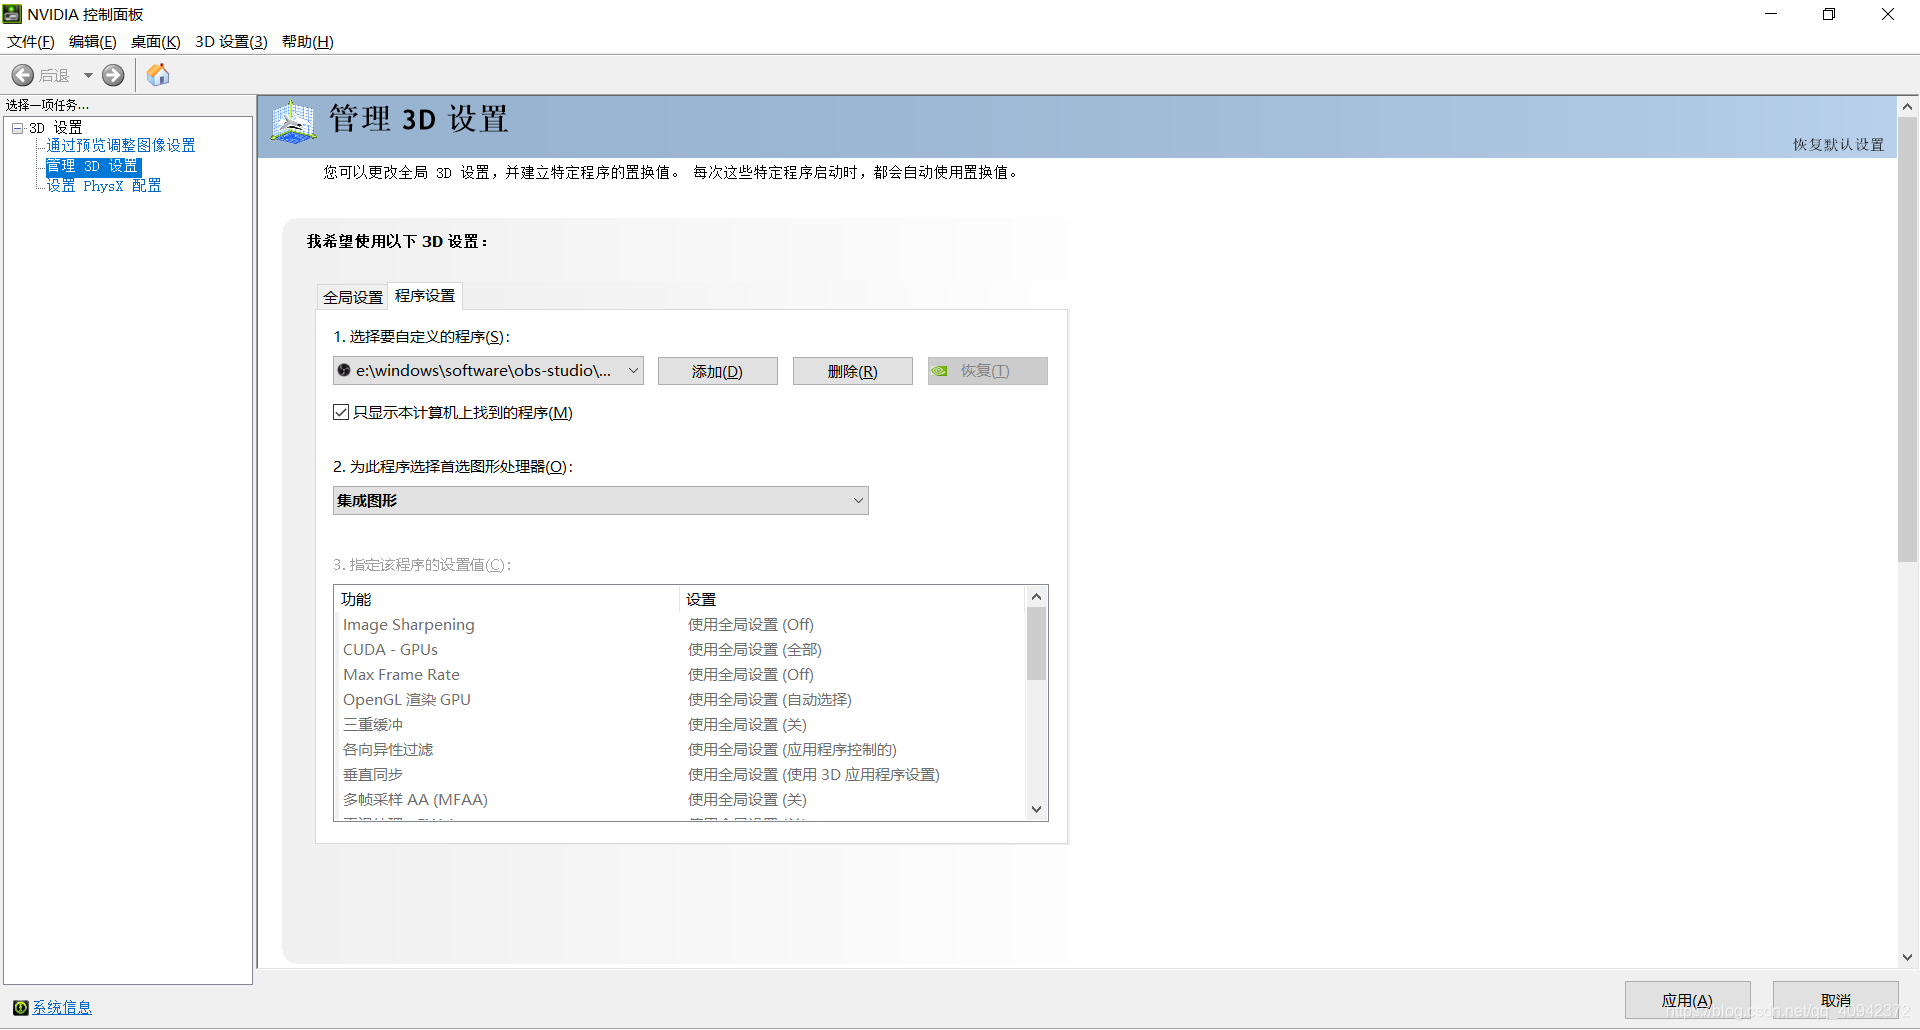1920x1030 pixels.
Task: Select the OpenGL 渲染 GPU row
Action: [x=680, y=700]
